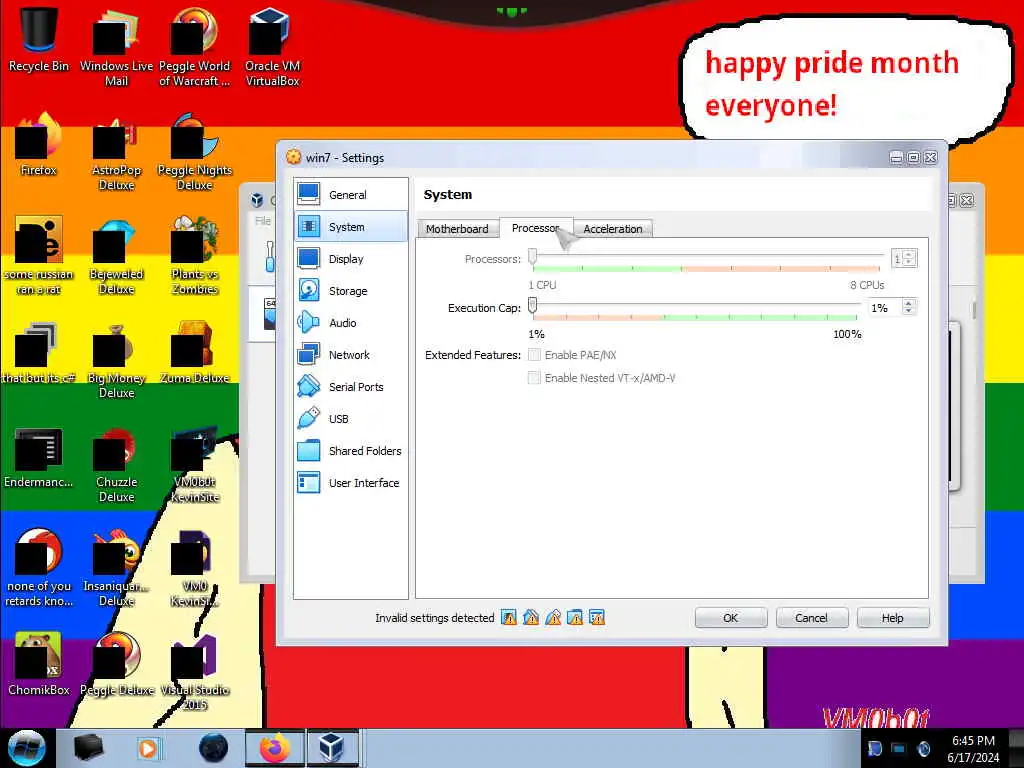Select Visual Studio 2015 desktop icon
This screenshot has width=1024, height=768.
195,673
